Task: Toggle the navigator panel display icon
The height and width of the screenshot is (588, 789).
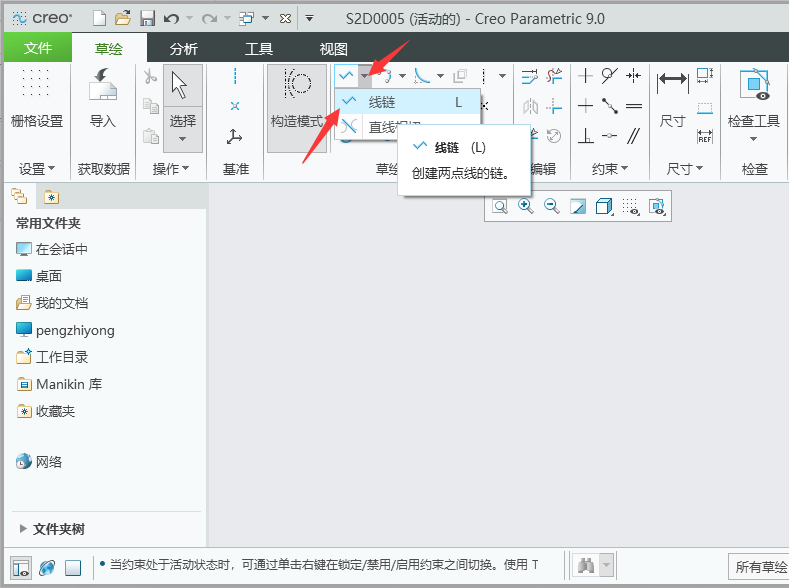Action: [21, 567]
